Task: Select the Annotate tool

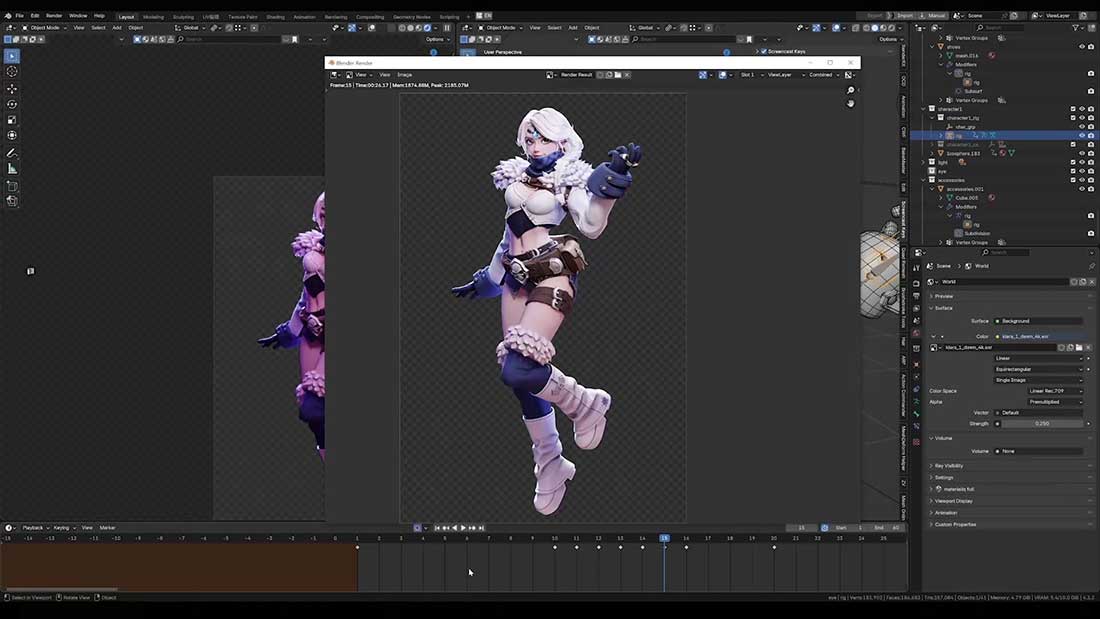Action: 12,153
